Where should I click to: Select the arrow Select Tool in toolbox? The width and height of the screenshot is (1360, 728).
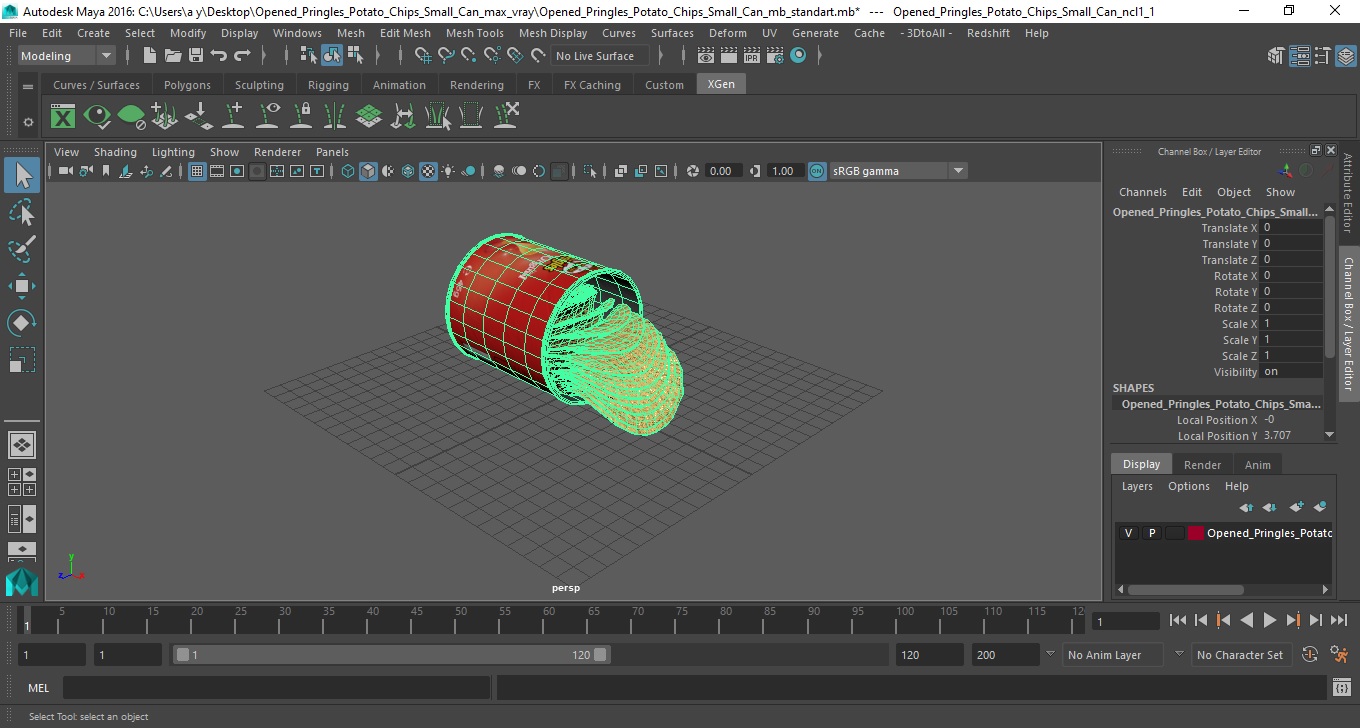(22, 176)
